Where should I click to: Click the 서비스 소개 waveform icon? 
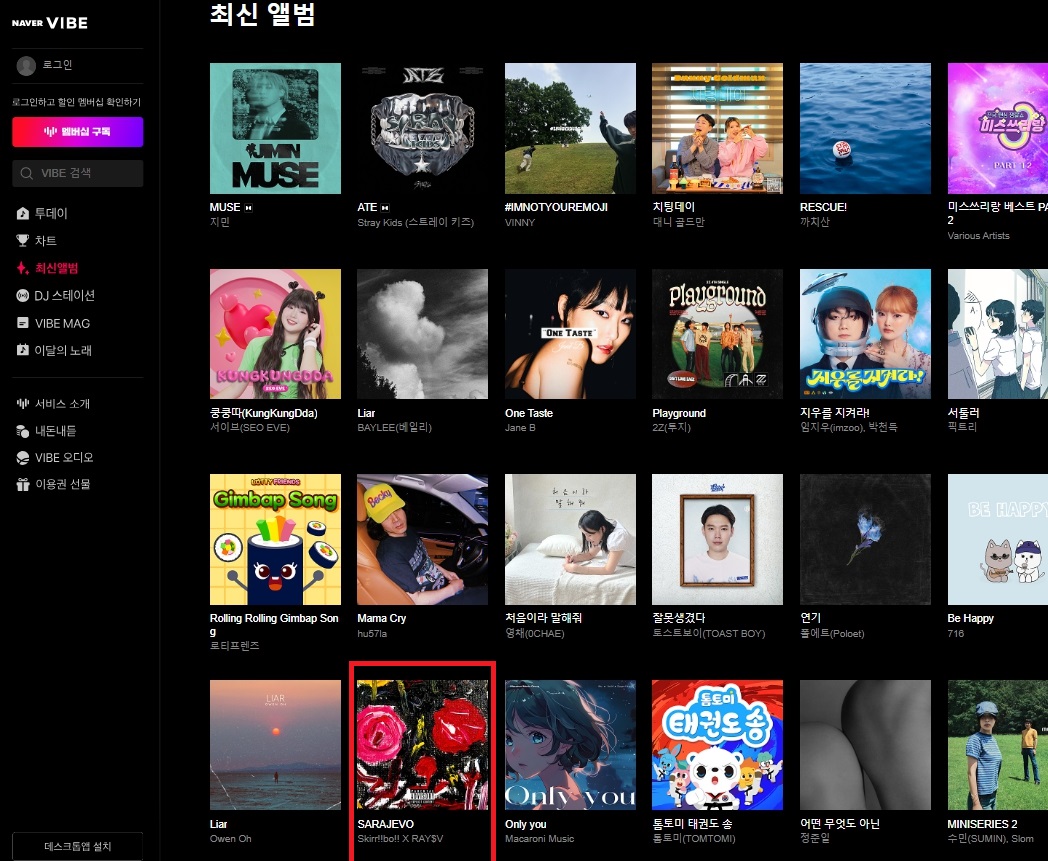click(23, 403)
